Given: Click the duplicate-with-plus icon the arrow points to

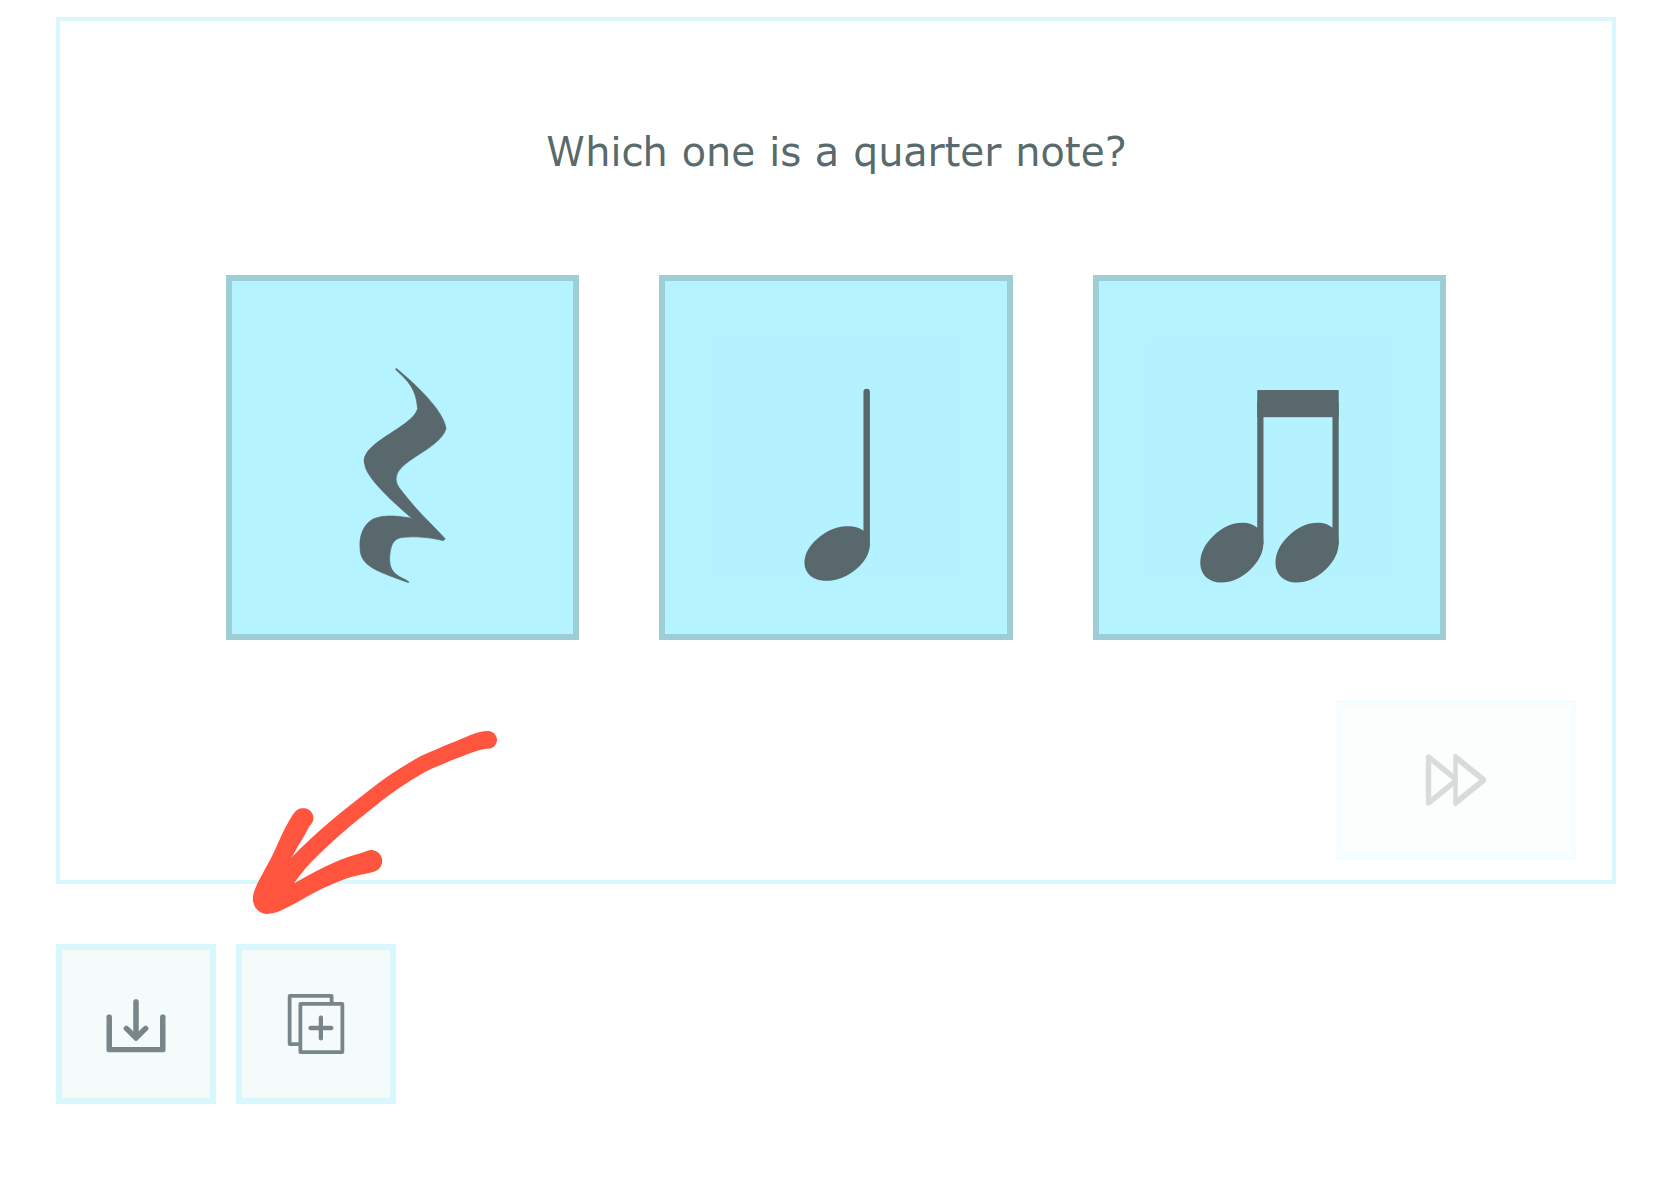Looking at the screenshot, I should pos(316,1024).
